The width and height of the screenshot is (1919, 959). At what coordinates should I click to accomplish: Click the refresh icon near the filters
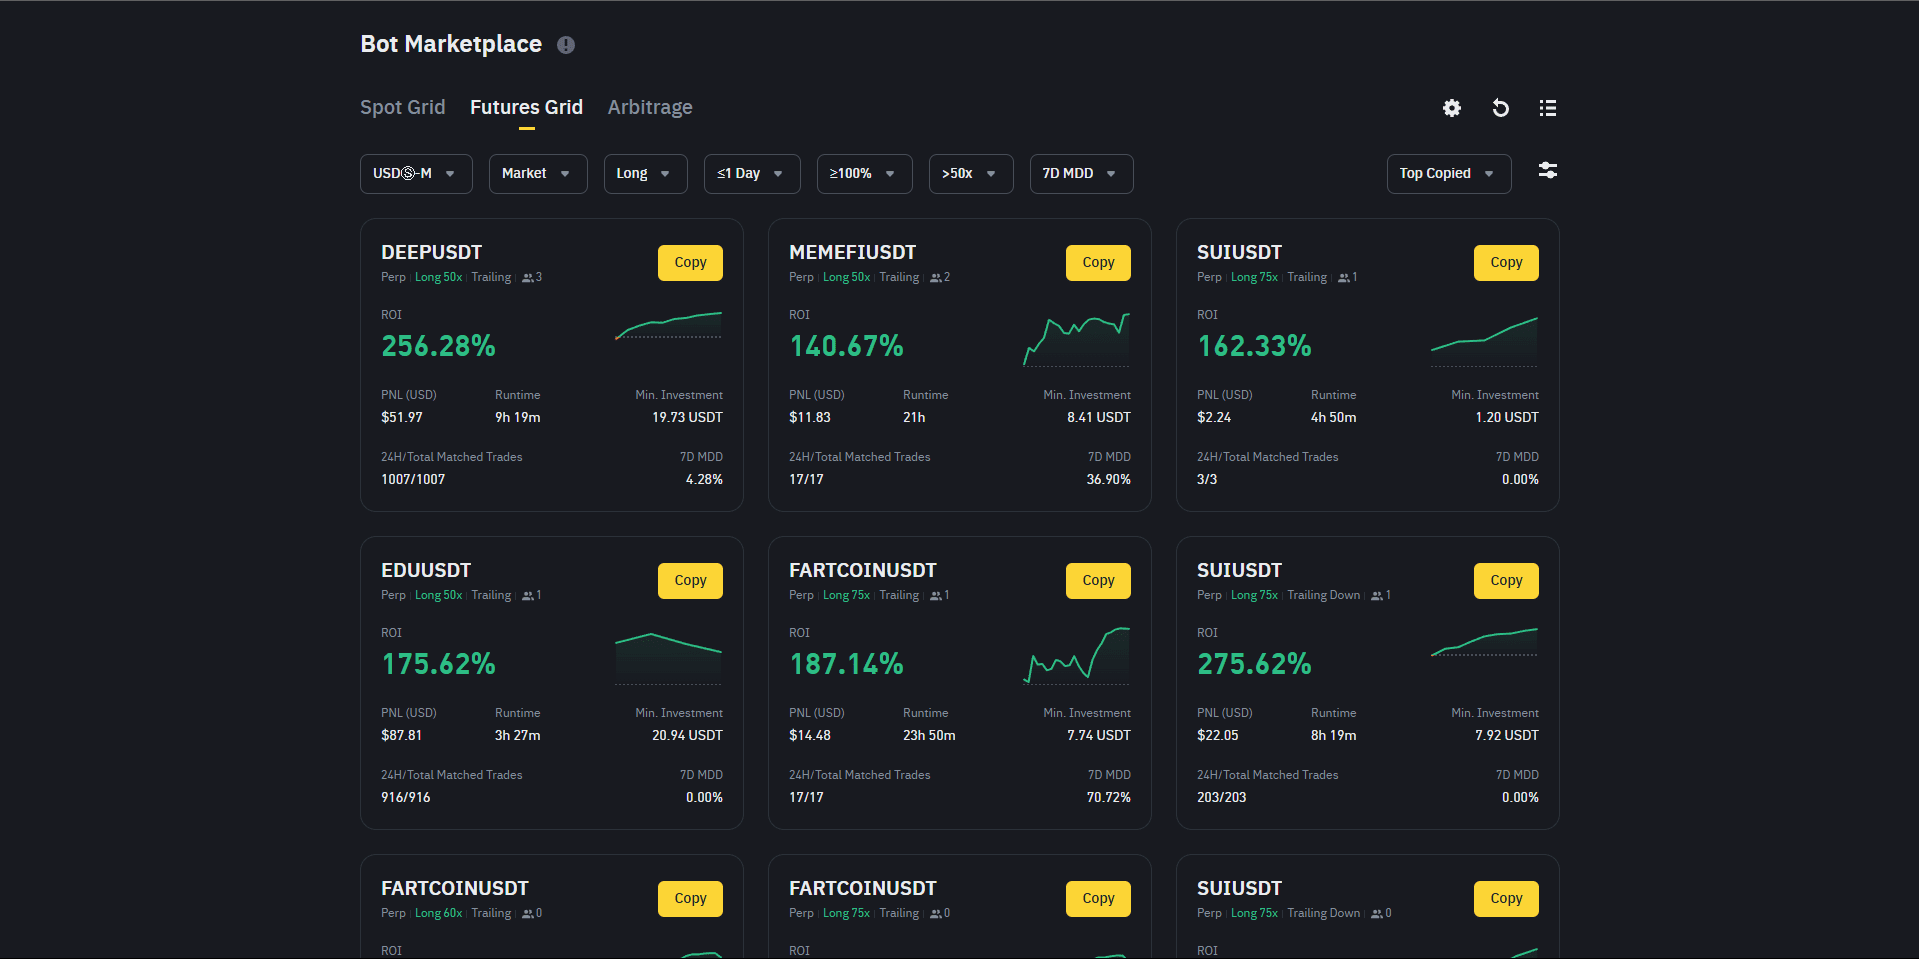point(1499,108)
